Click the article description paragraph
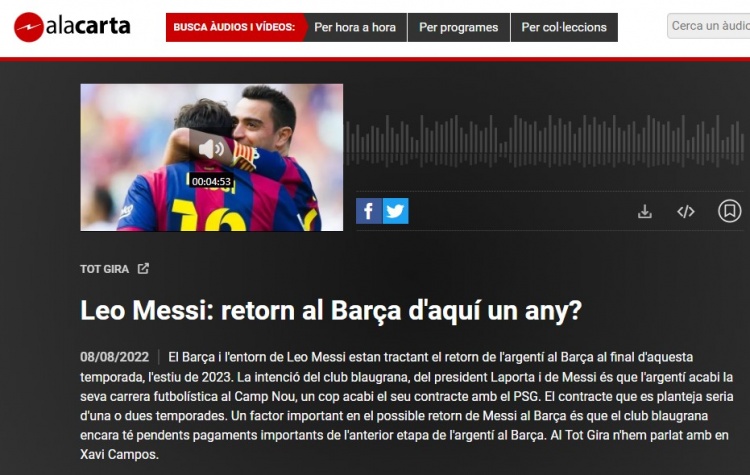Viewport: 750px width, 475px height. point(407,406)
